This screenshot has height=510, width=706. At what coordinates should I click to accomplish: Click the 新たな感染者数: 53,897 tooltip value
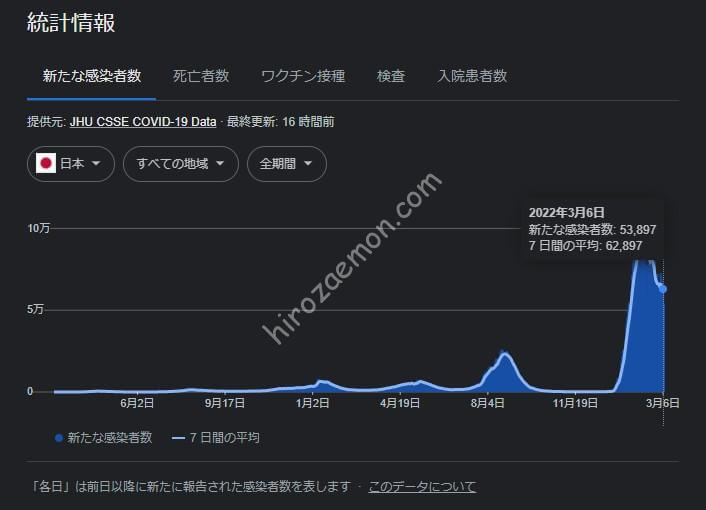coord(592,230)
